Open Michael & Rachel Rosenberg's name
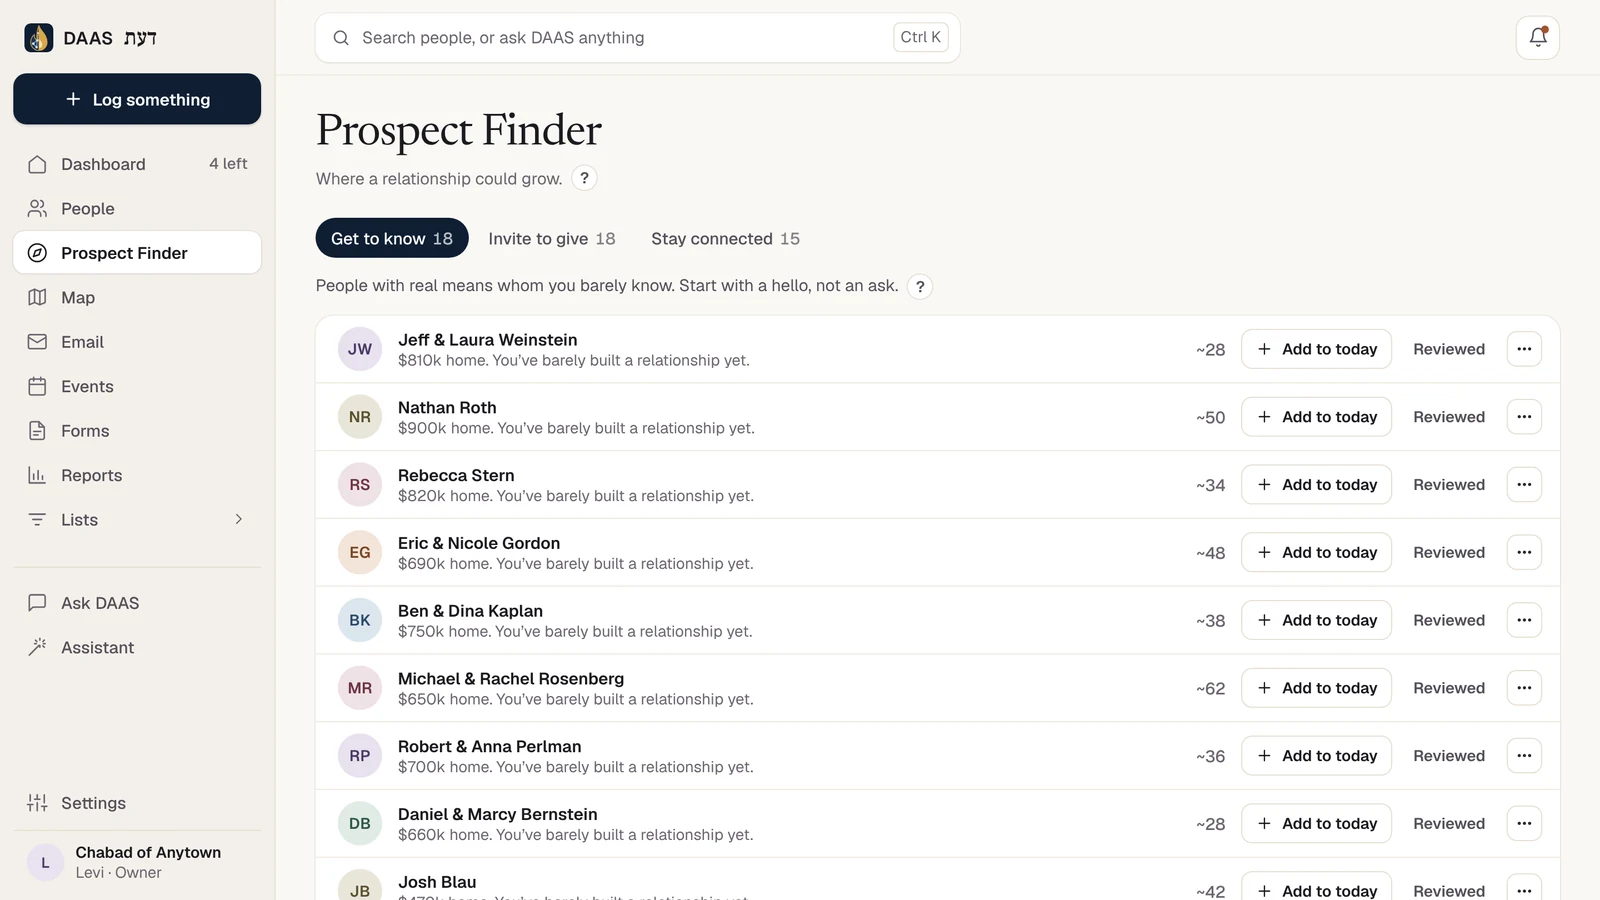 pos(511,679)
